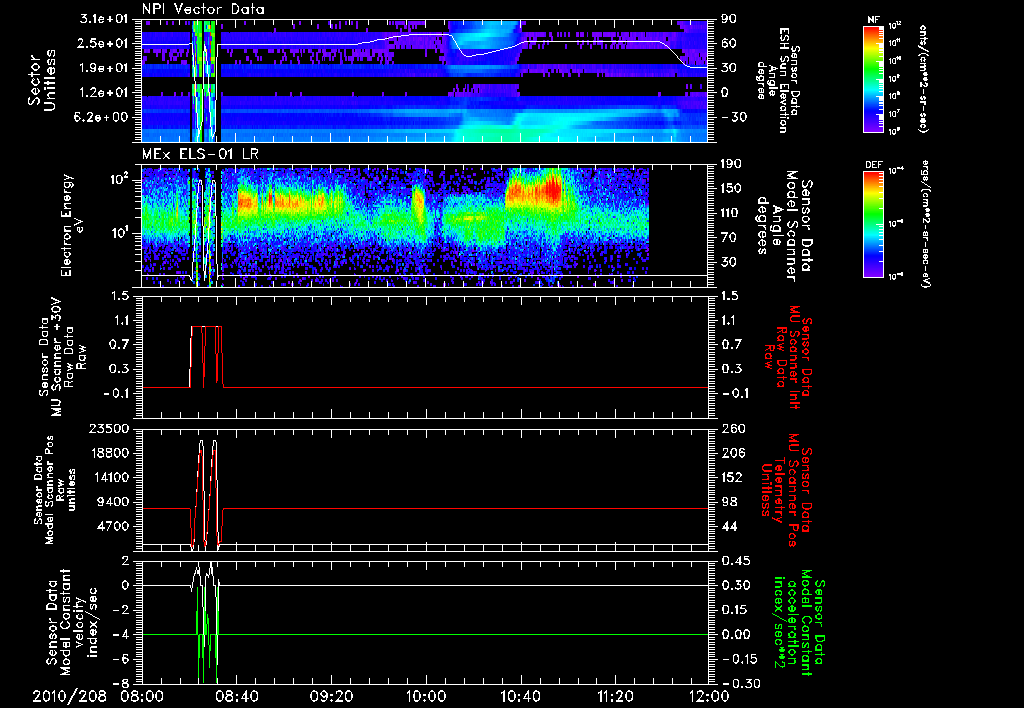Click the 11:20 time tick label
This screenshot has height=708, width=1024.
coord(615,696)
